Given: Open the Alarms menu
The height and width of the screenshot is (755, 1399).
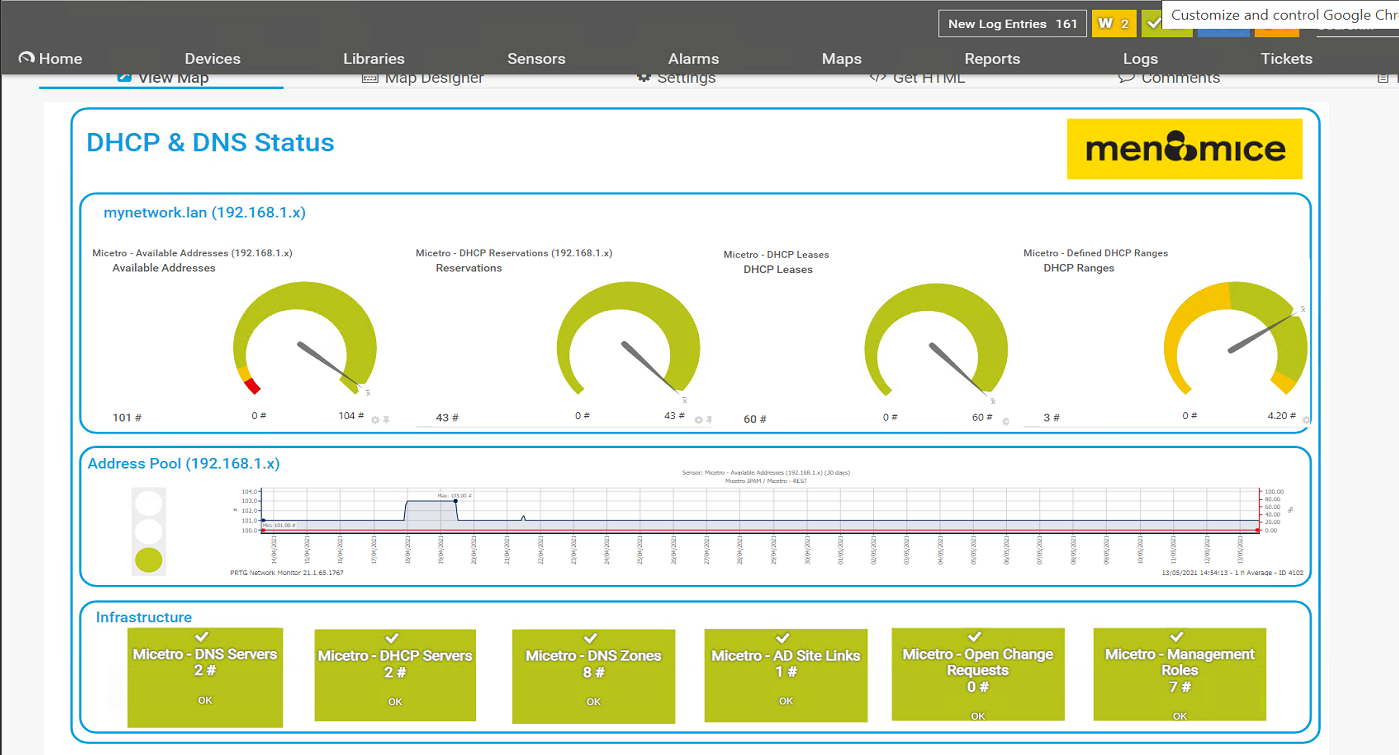Looking at the screenshot, I should pyautogui.click(x=693, y=59).
